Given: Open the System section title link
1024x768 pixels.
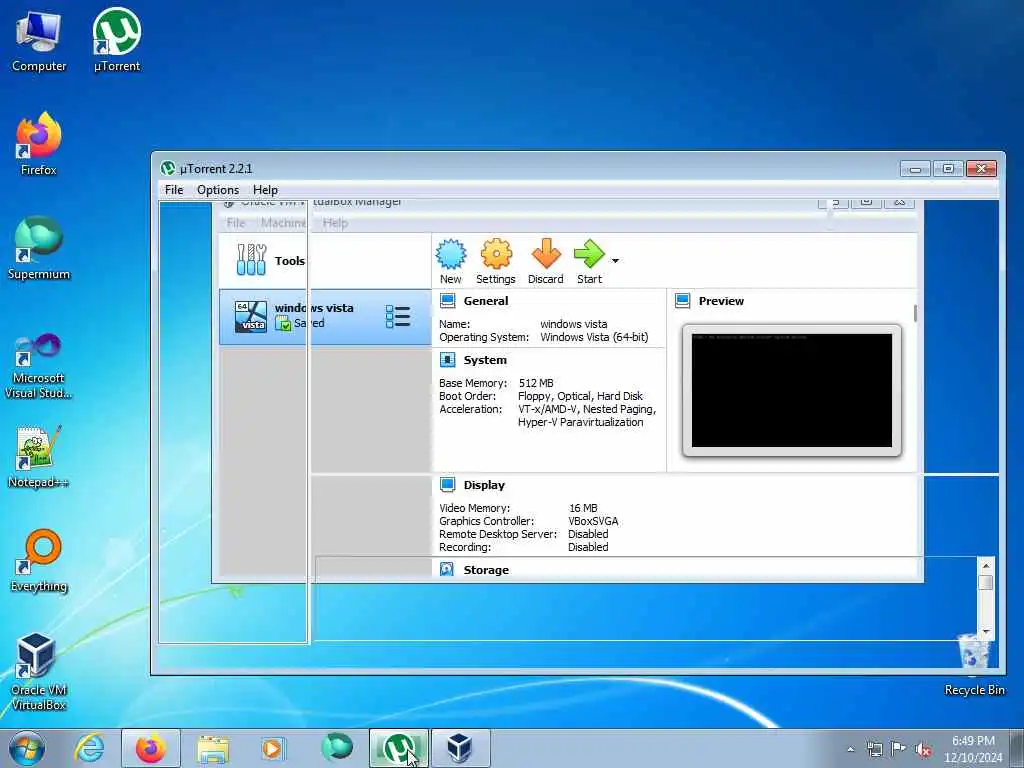Looking at the screenshot, I should pos(485,360).
